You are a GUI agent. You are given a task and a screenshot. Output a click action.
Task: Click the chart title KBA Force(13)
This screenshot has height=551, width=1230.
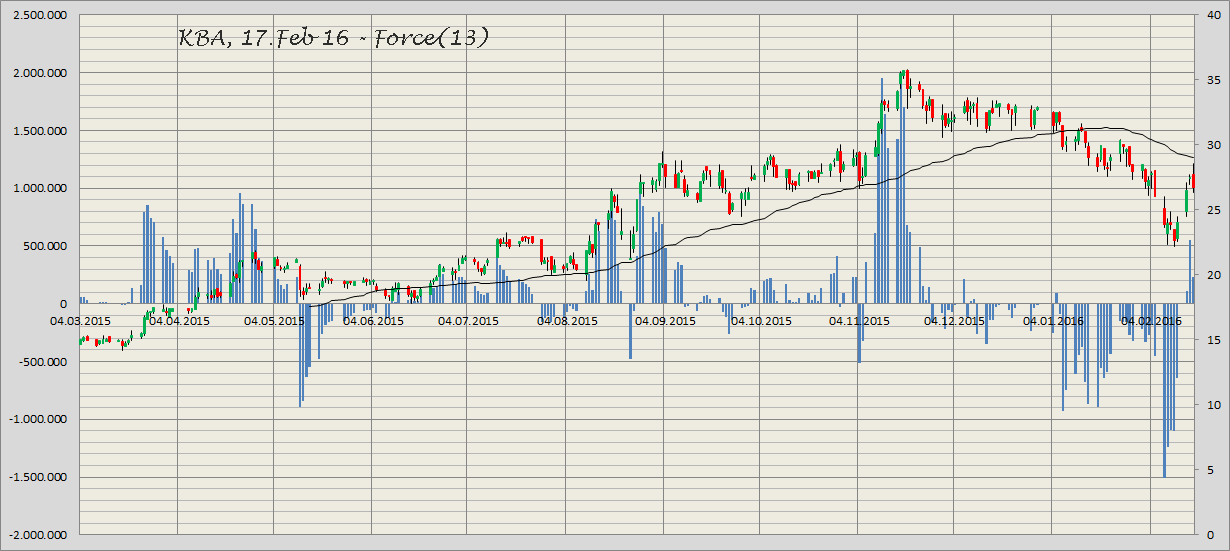point(333,39)
